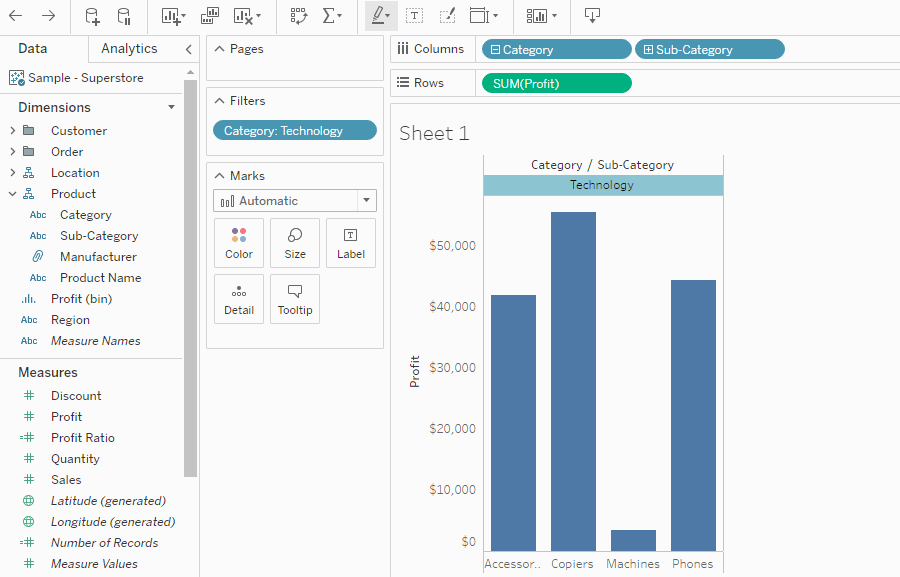Image resolution: width=900 pixels, height=577 pixels.
Task: Click the duplicate sheet toolbar icon
Action: [207, 16]
